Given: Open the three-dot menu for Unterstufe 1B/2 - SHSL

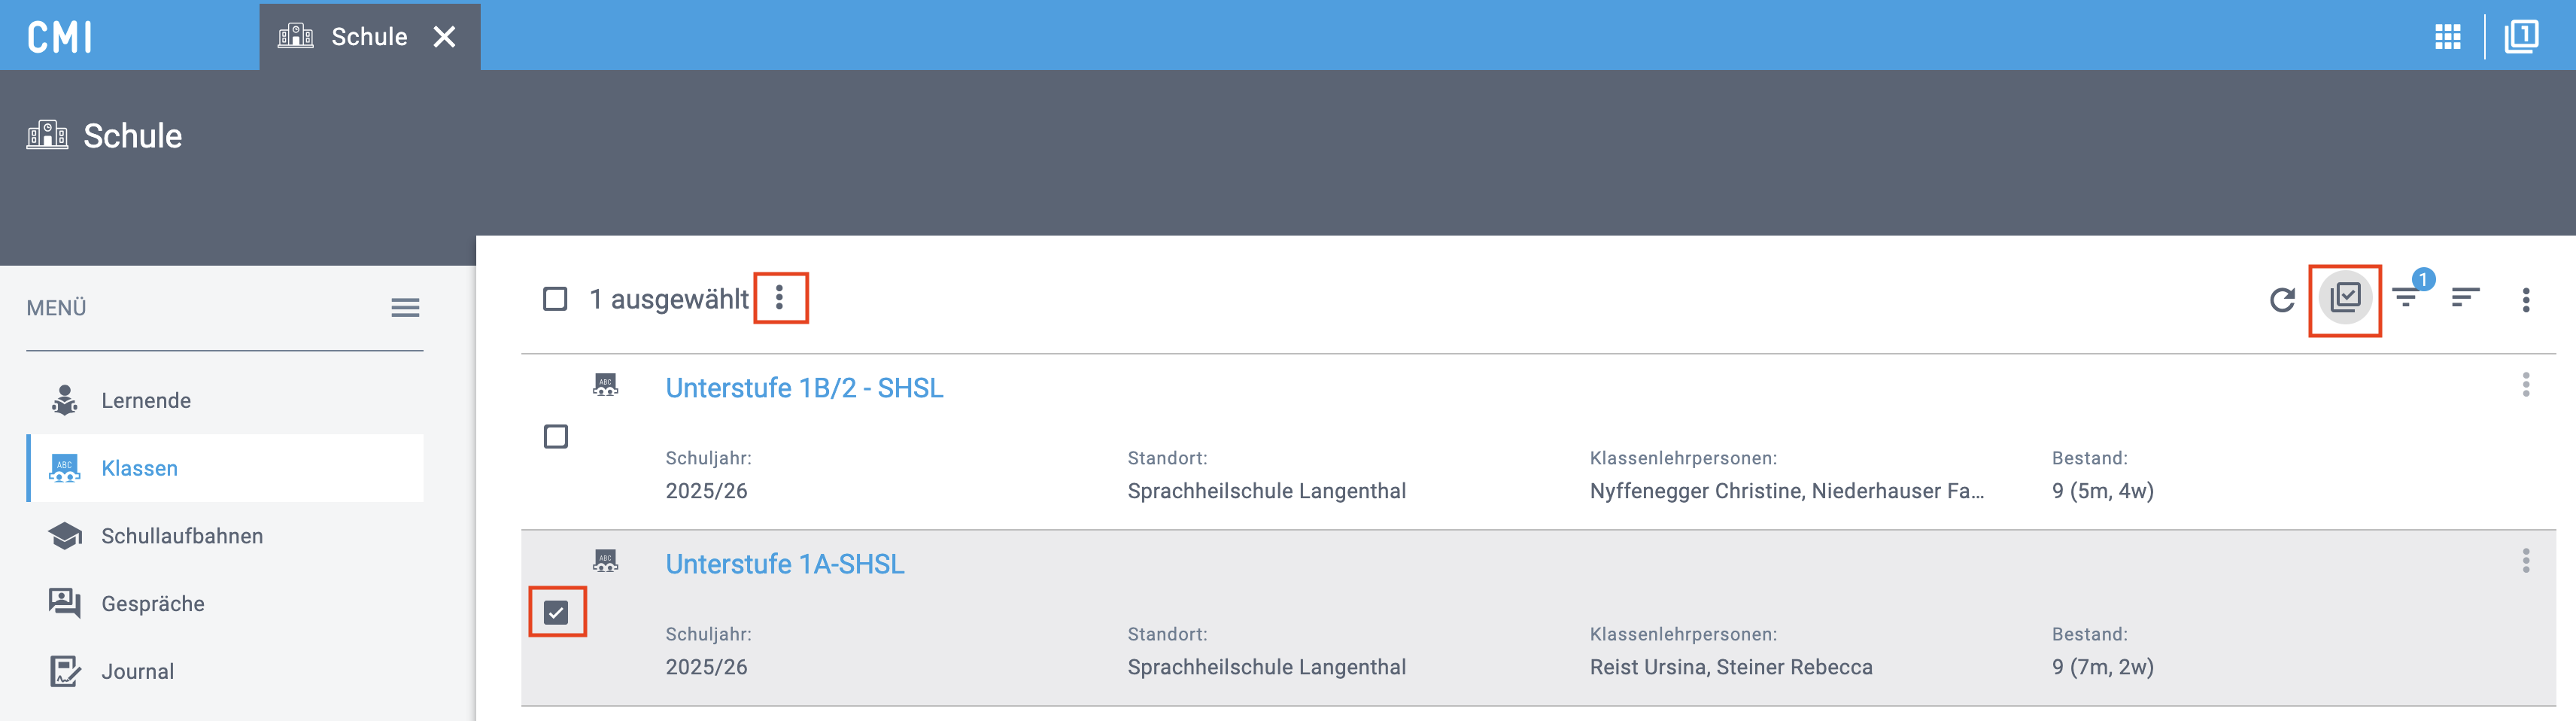Looking at the screenshot, I should pos(2525,385).
